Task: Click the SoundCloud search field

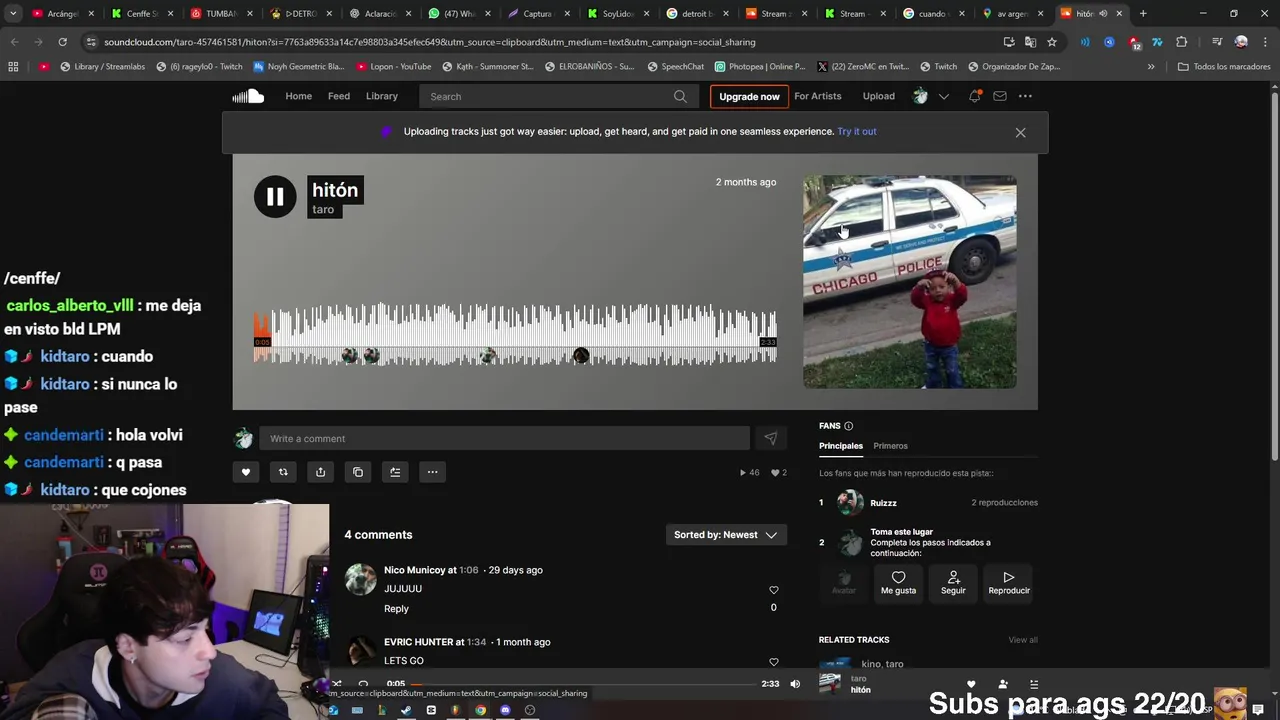Action: [x=558, y=96]
